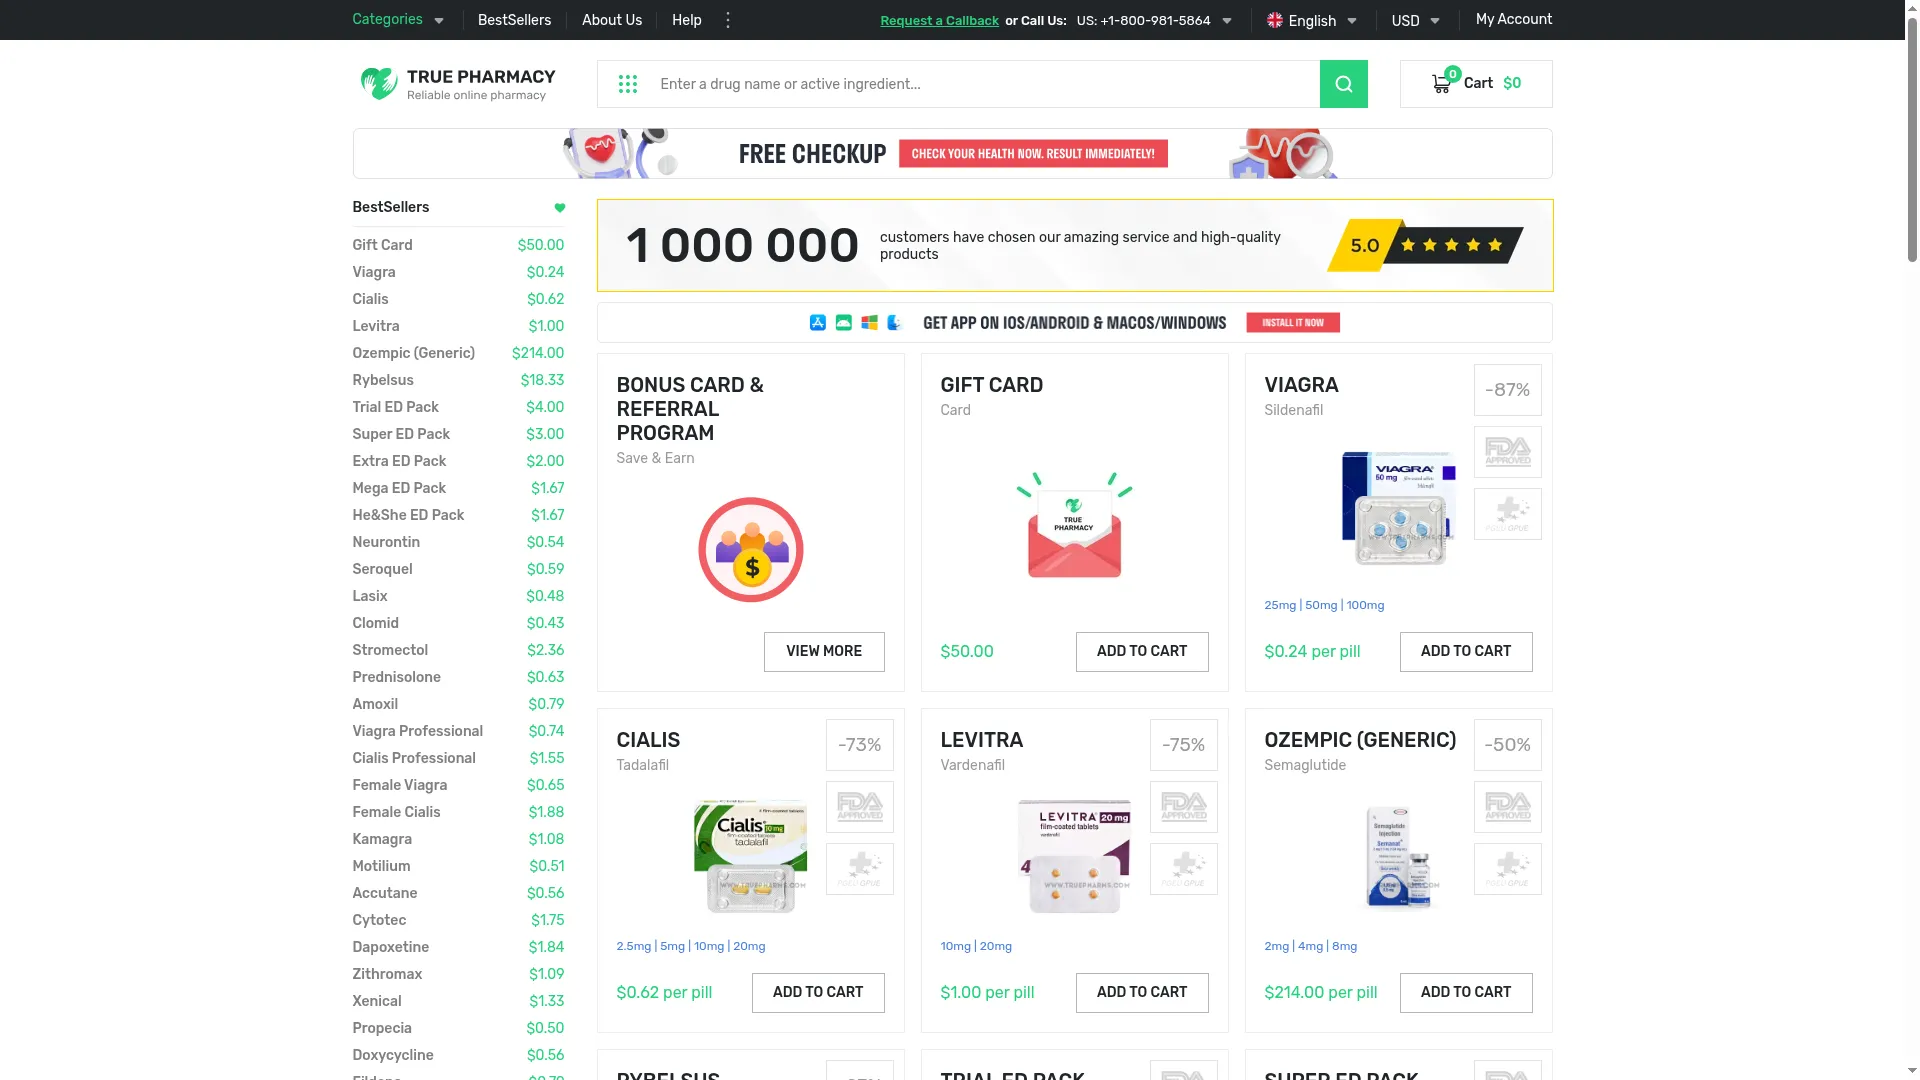Click the Install It Now button
The height and width of the screenshot is (1080, 1920).
(x=1293, y=323)
